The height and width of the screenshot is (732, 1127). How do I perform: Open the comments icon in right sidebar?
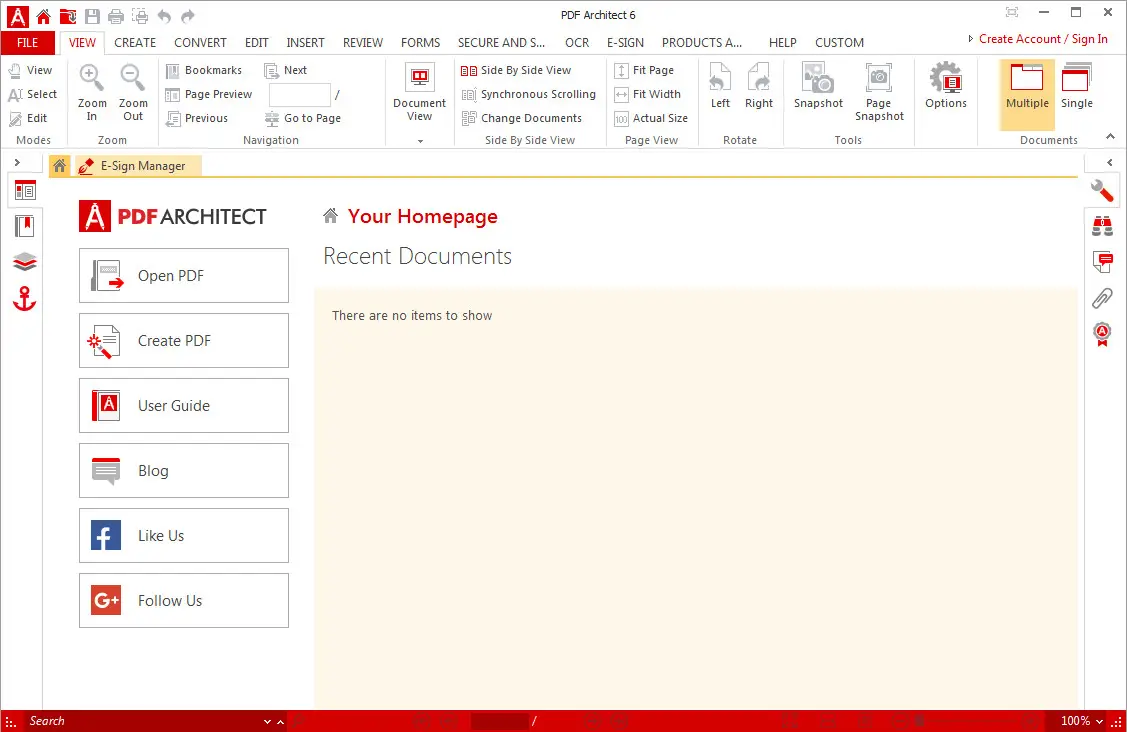[1102, 262]
